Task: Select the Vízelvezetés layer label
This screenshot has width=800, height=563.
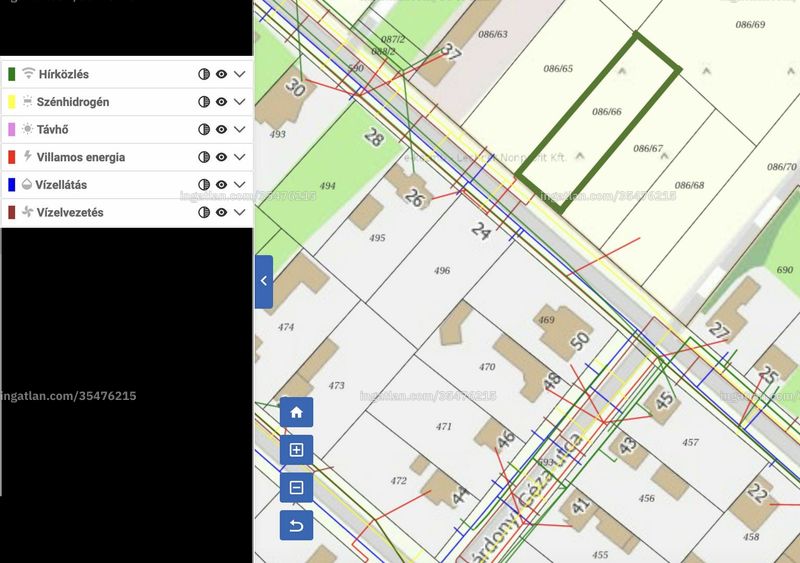Action: point(70,212)
